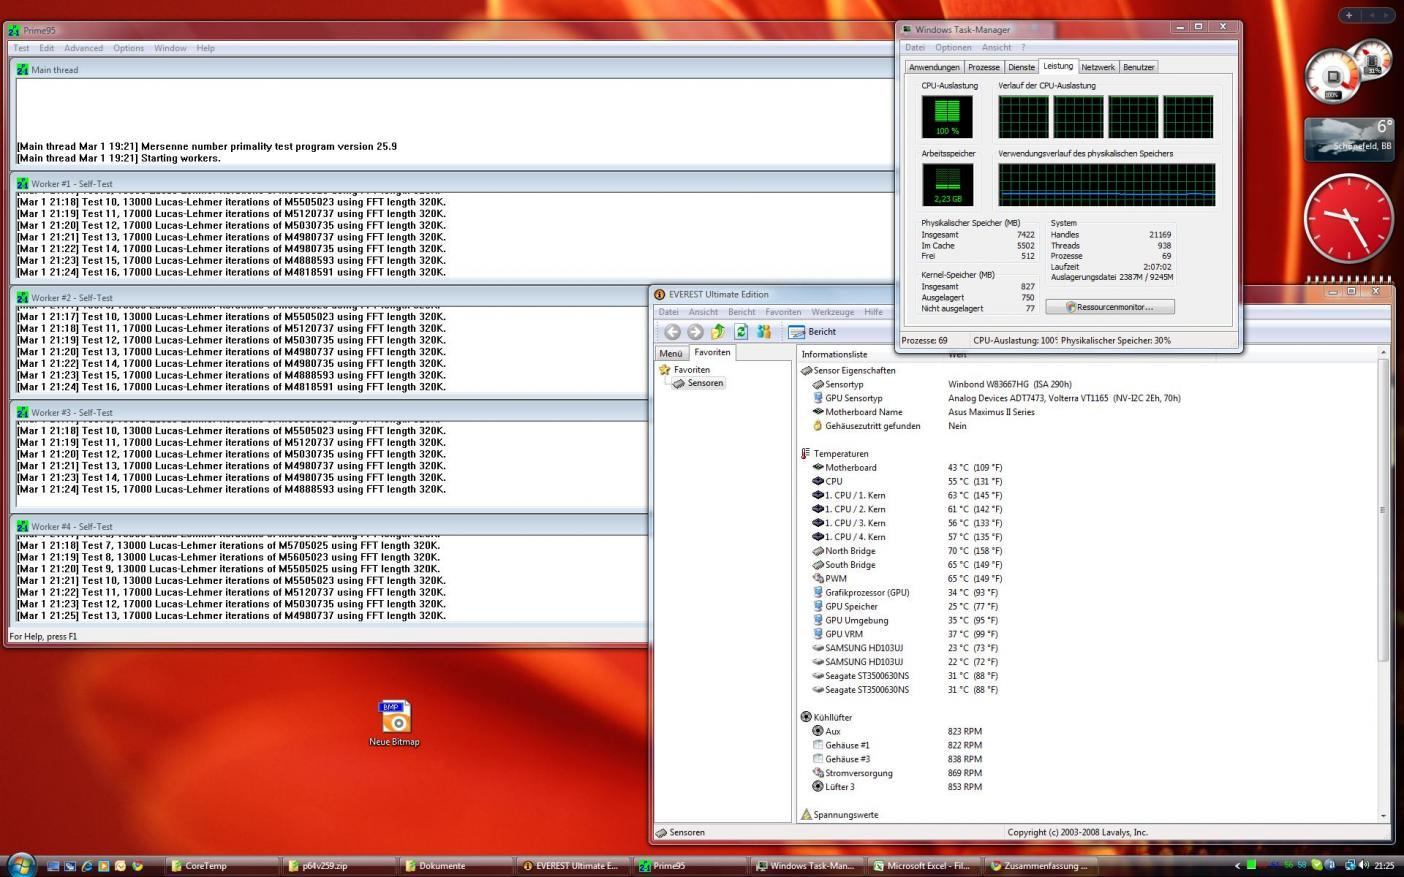Click the Worker #1 Self-Test window icon
This screenshot has width=1404, height=877.
click(22, 184)
